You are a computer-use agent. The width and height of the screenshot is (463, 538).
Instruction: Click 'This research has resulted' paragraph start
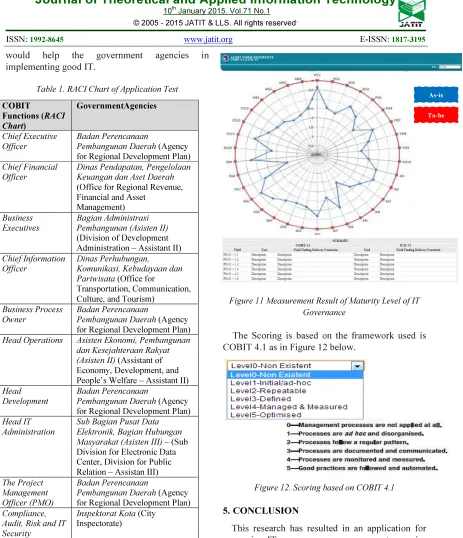[x=329, y=528]
